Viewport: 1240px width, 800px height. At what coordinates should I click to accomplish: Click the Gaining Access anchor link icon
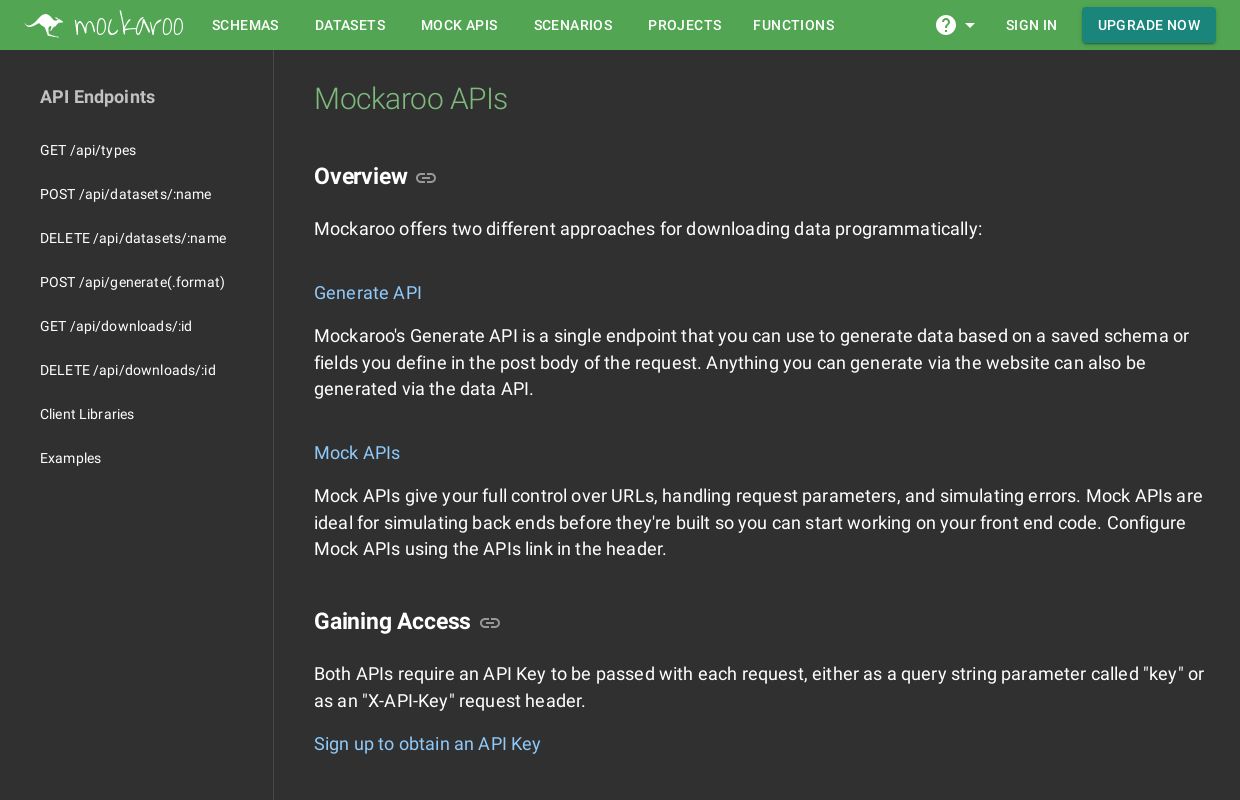pyautogui.click(x=490, y=623)
